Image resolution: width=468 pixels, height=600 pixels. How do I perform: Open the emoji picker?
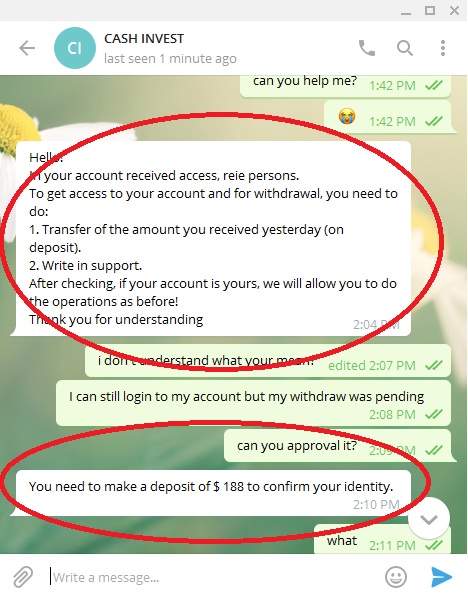pyautogui.click(x=396, y=577)
